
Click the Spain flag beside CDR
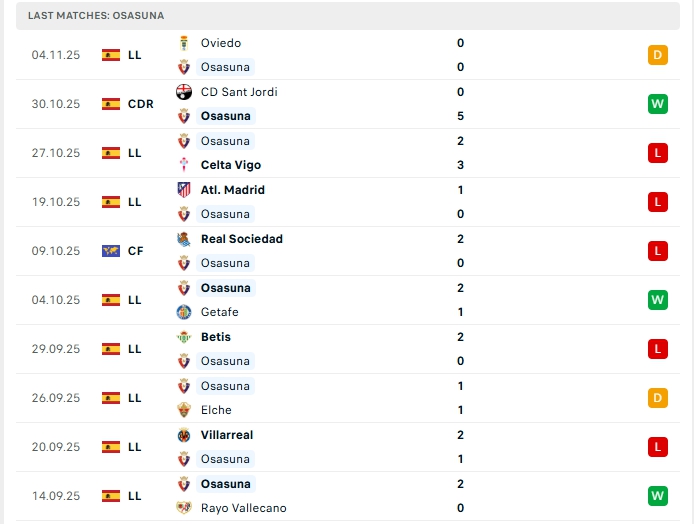(111, 104)
